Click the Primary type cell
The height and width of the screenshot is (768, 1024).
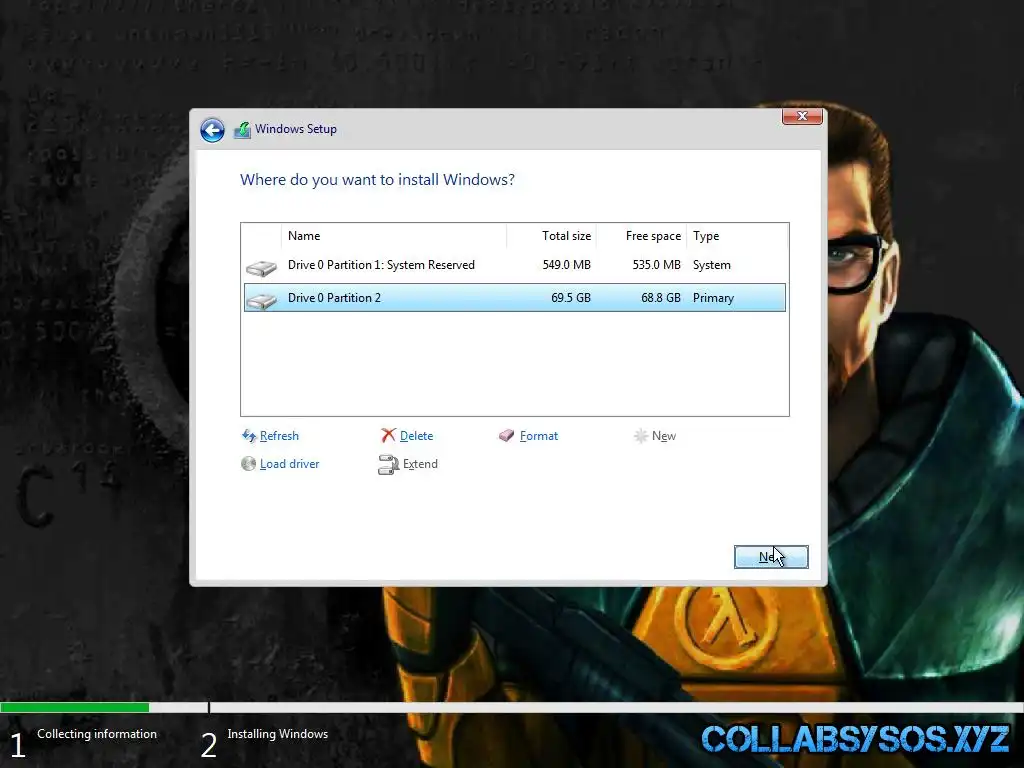pos(713,298)
